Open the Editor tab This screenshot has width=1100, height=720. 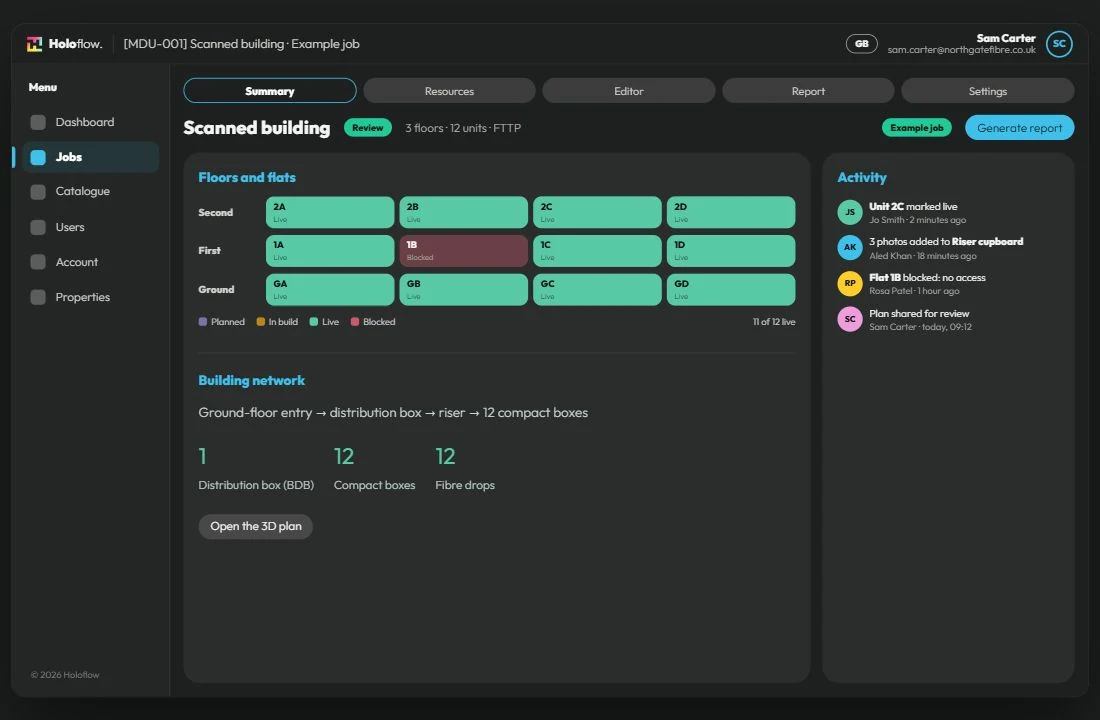tap(629, 91)
